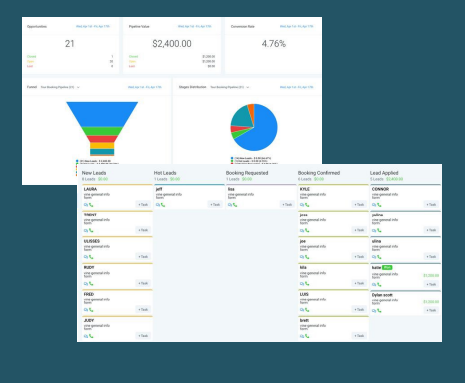The height and width of the screenshot is (383, 465).
Task: Open the chat icon on FRED's card
Action: 86,310
